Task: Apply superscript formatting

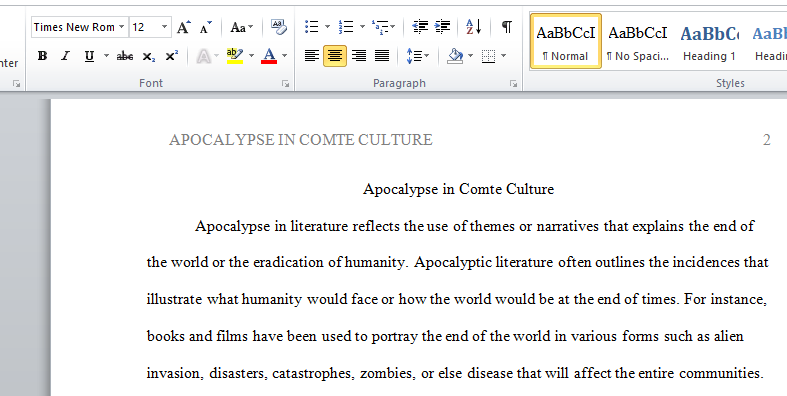Action: (171, 56)
